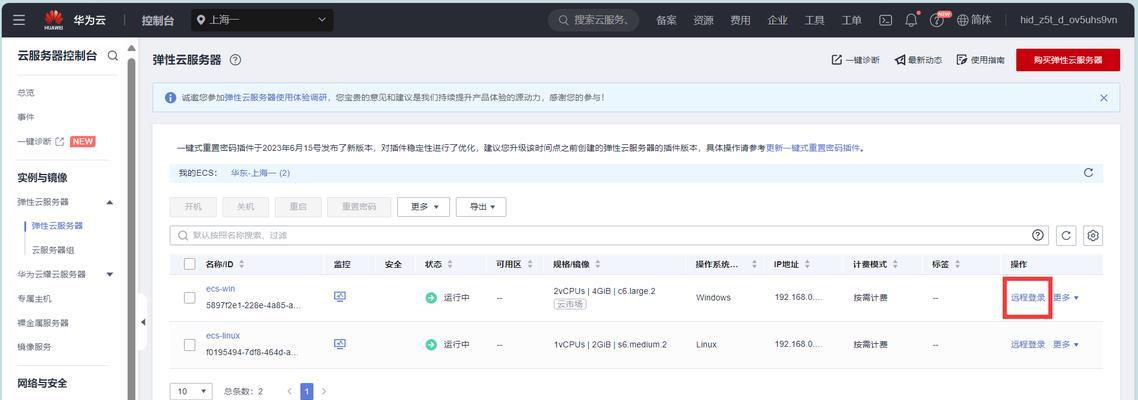Screen dimensions: 1138x400
Task: Go to pagination page 1
Action: 307,391
